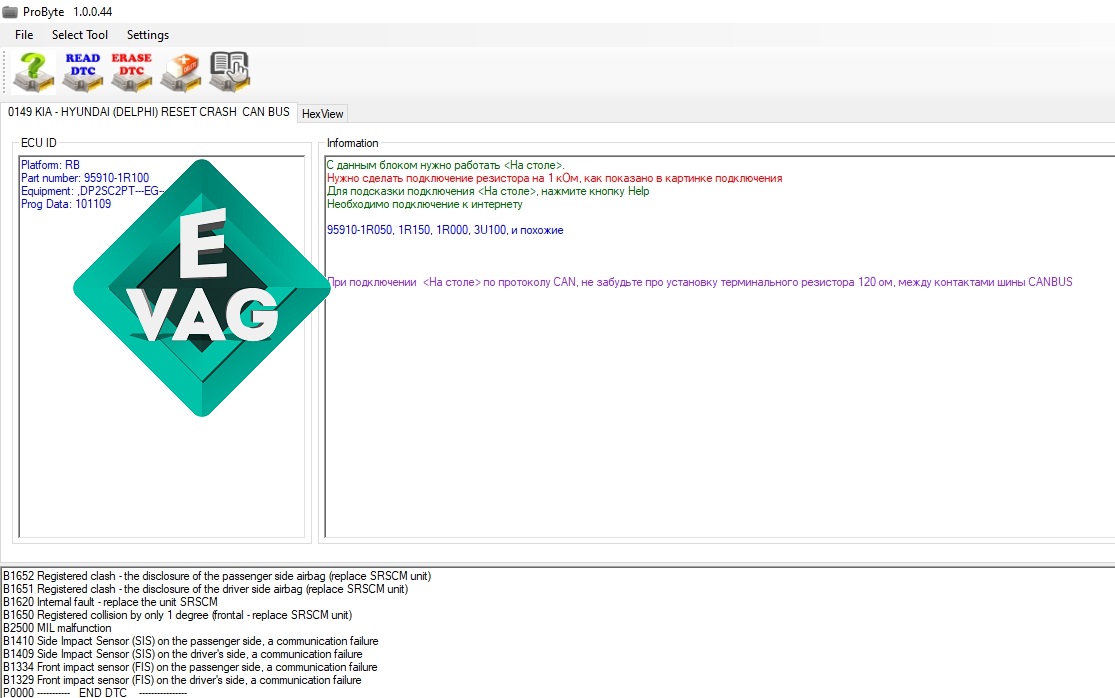Image resolution: width=1115 pixels, height=698 pixels.
Task: Click the B1329 driver's Front impact sensor line
Action: coord(182,680)
